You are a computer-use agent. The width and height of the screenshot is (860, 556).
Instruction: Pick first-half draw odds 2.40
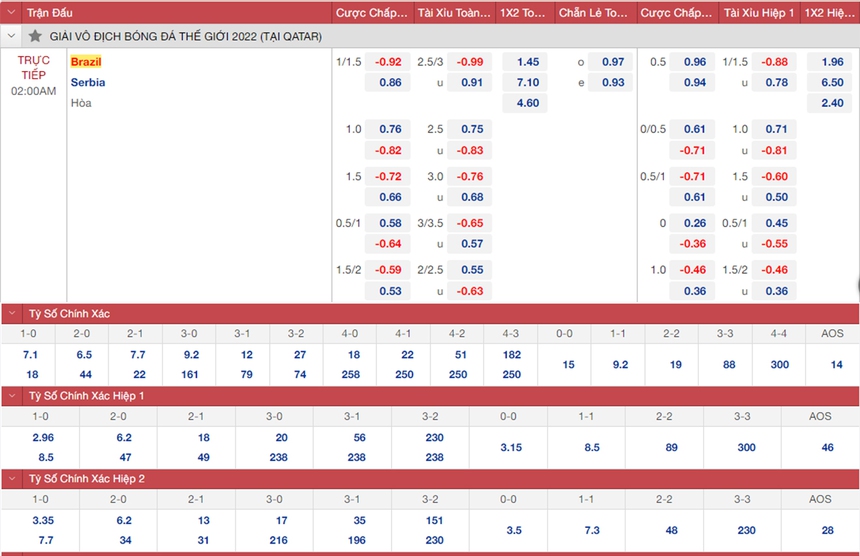click(x=831, y=103)
